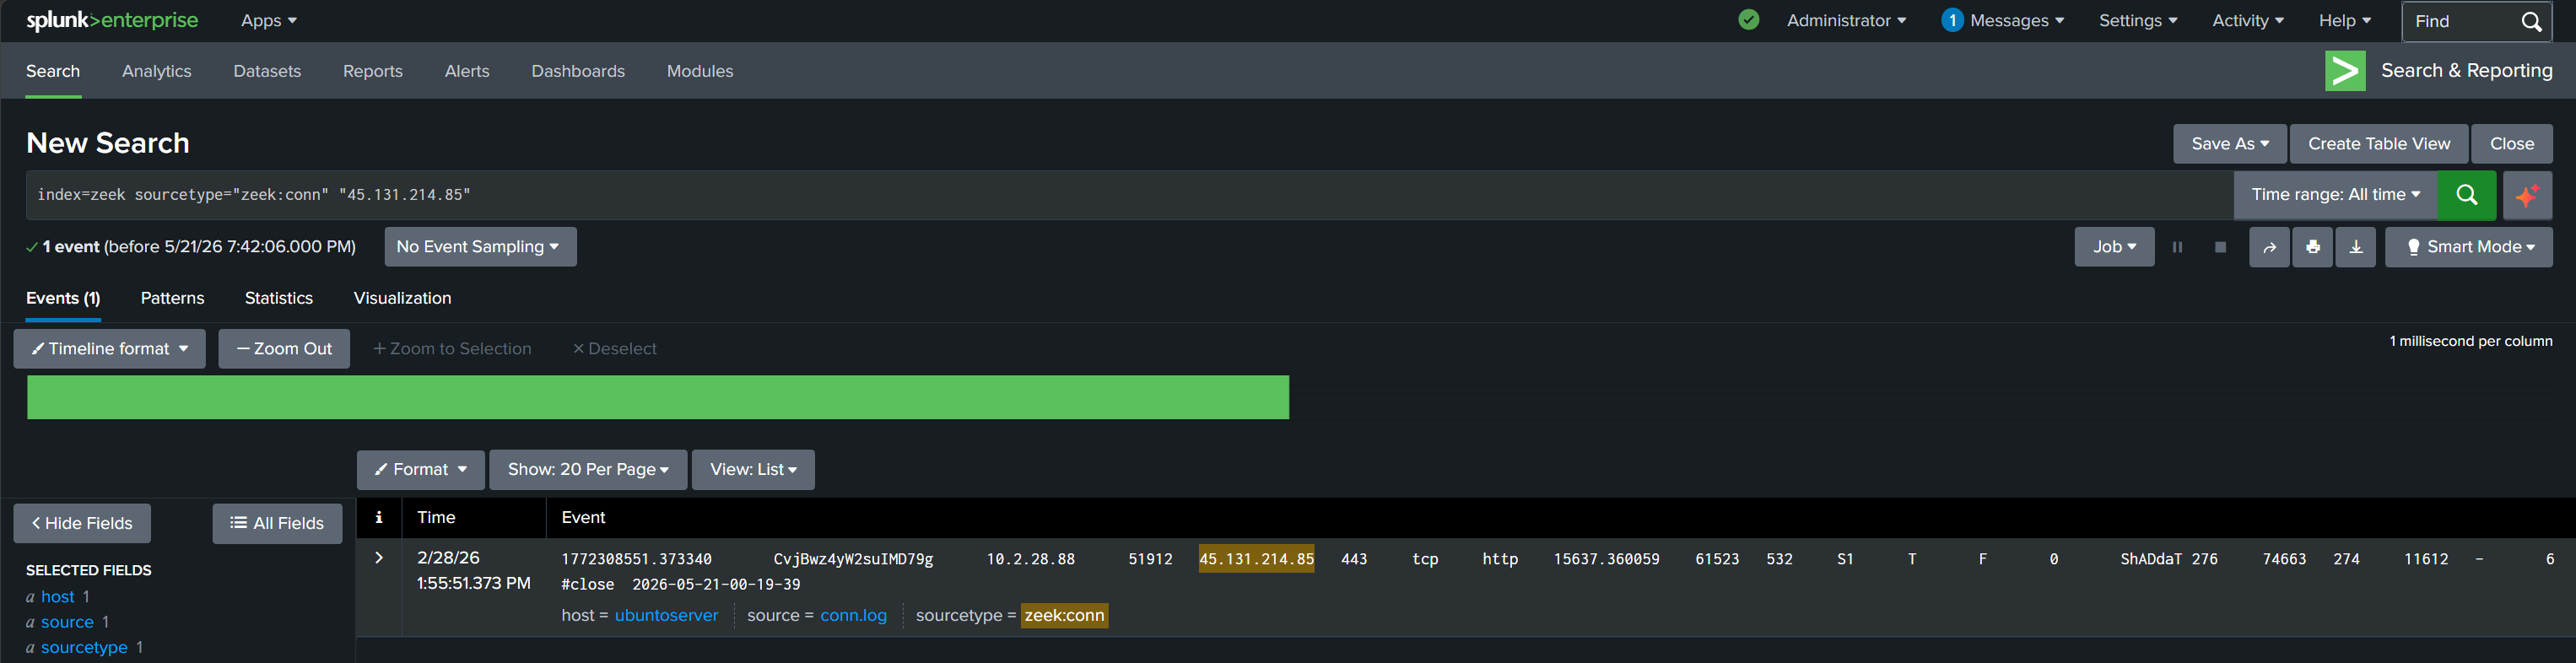Open the Activity menu

2247,21
